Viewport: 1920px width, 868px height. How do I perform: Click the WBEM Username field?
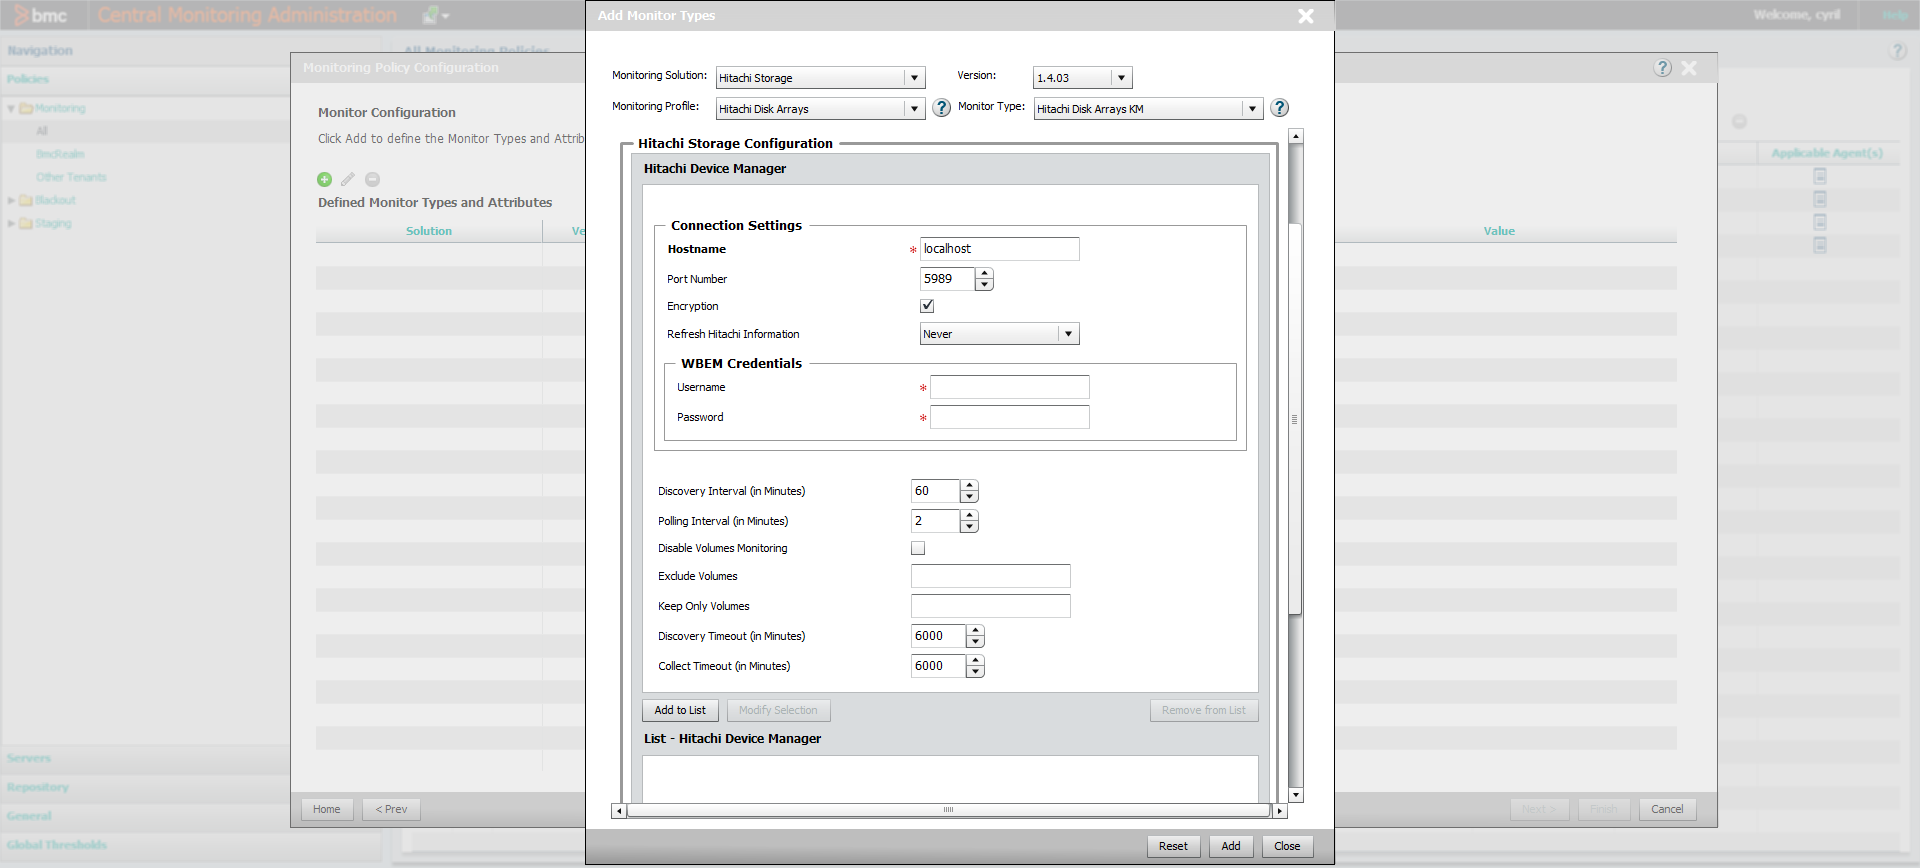[1009, 387]
